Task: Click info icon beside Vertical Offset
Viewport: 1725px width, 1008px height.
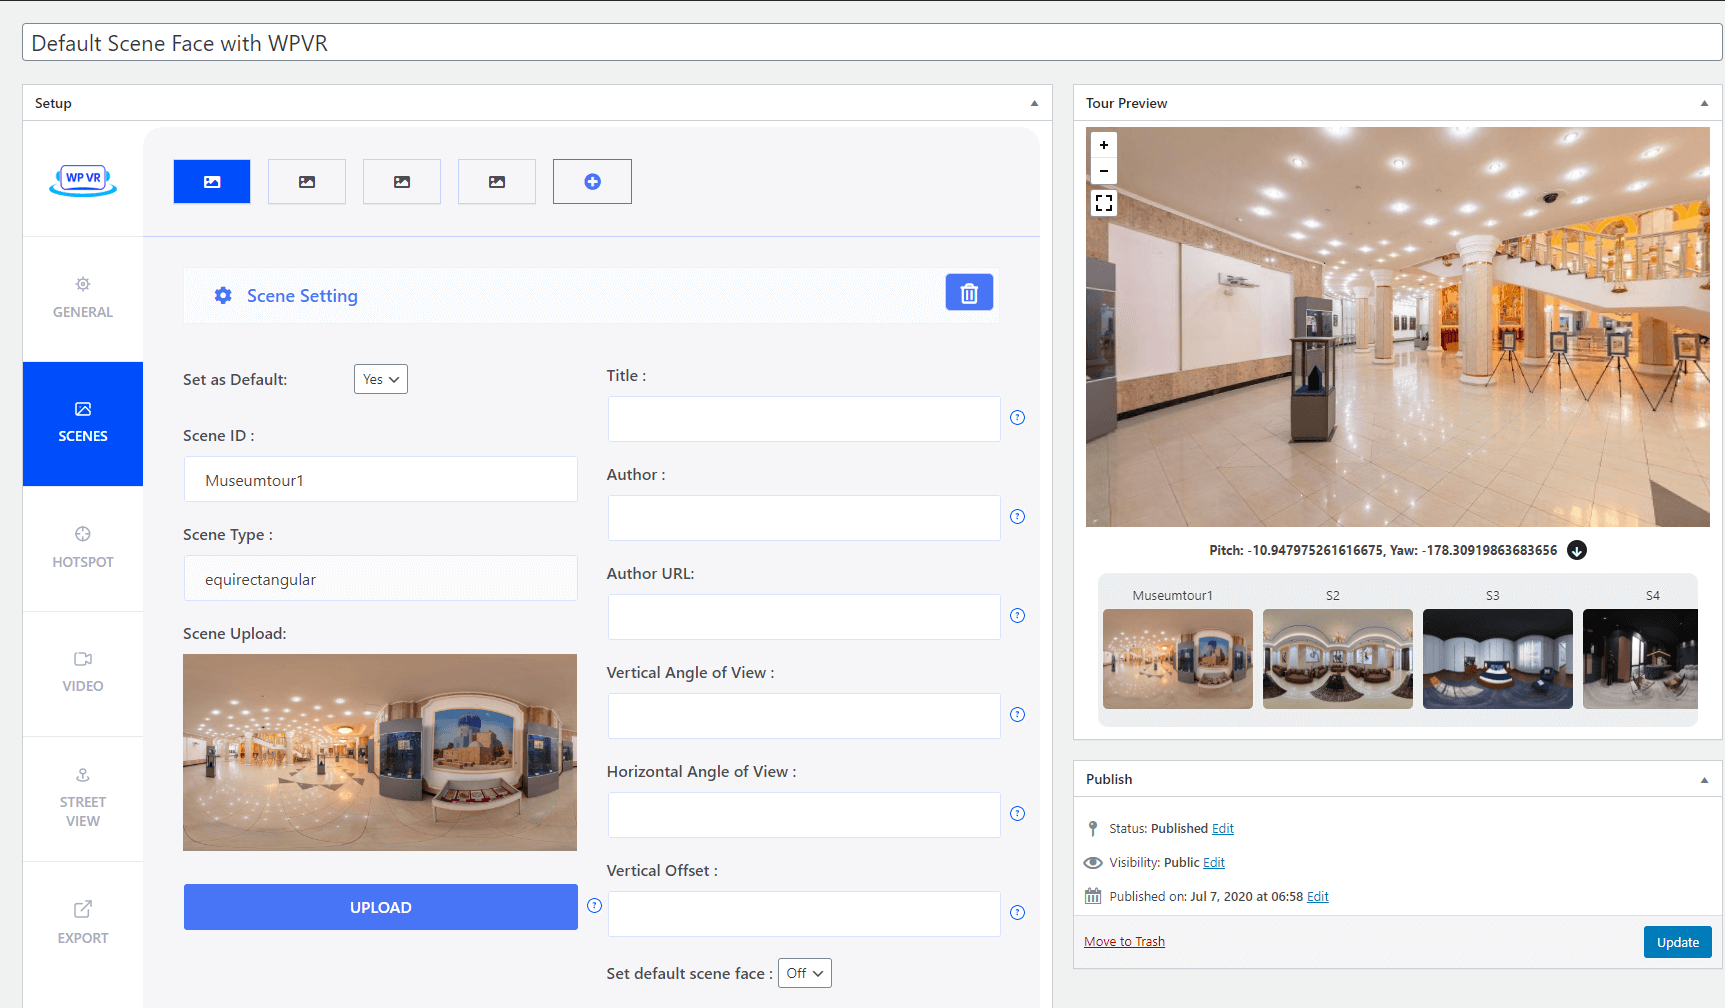Action: [x=1017, y=913]
